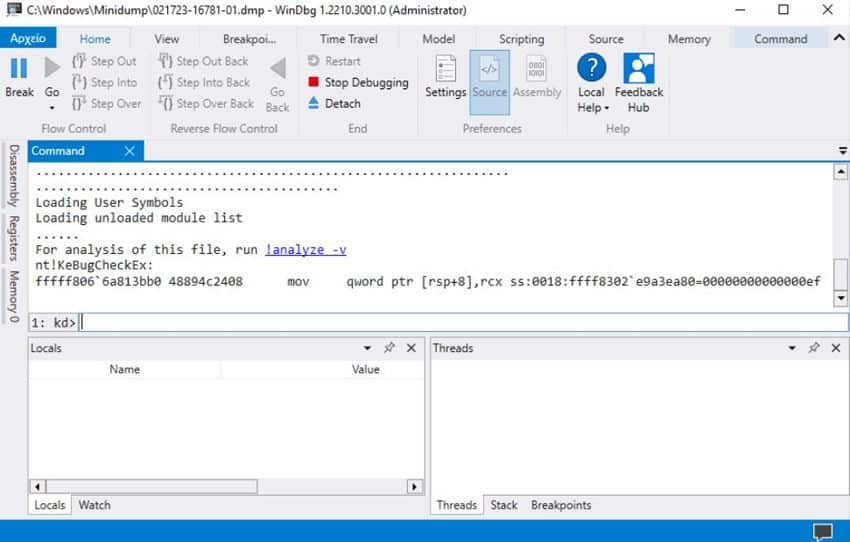Viewport: 850px width, 542px height.
Task: Close the Command window tab
Action: [x=129, y=151]
